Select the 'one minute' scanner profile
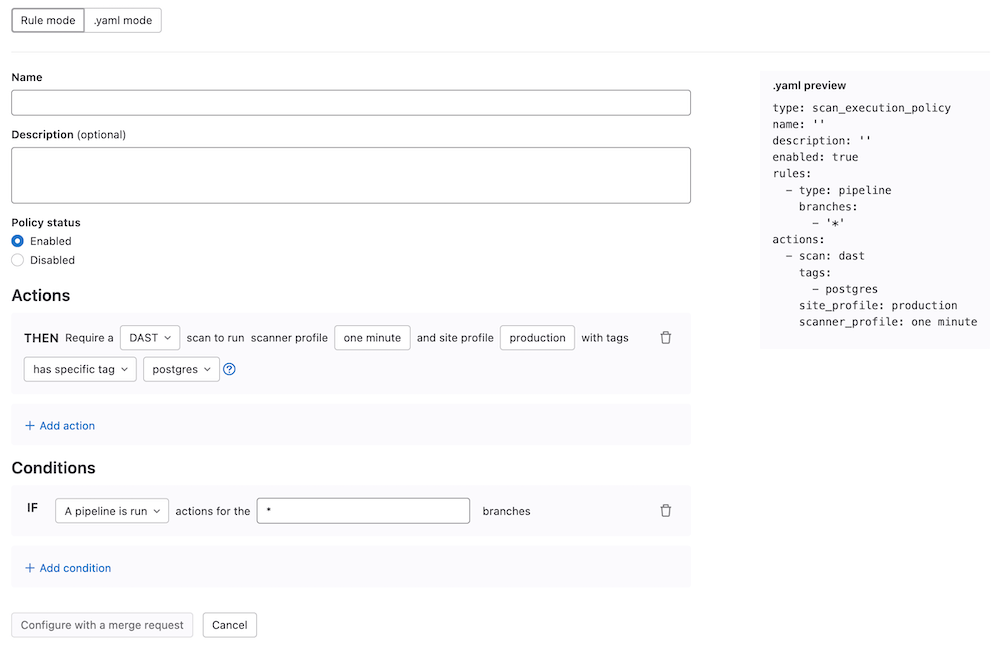This screenshot has width=999, height=647. (x=372, y=338)
